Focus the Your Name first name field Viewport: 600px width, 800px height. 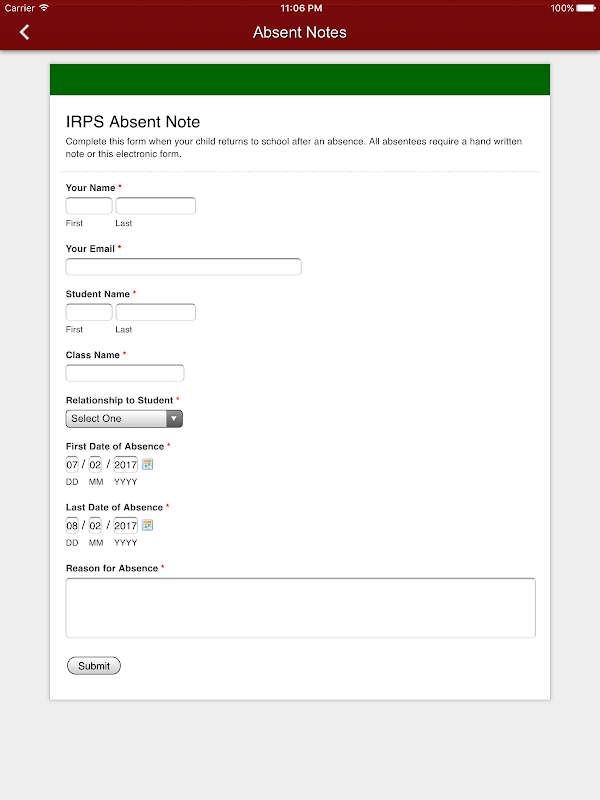pos(89,206)
